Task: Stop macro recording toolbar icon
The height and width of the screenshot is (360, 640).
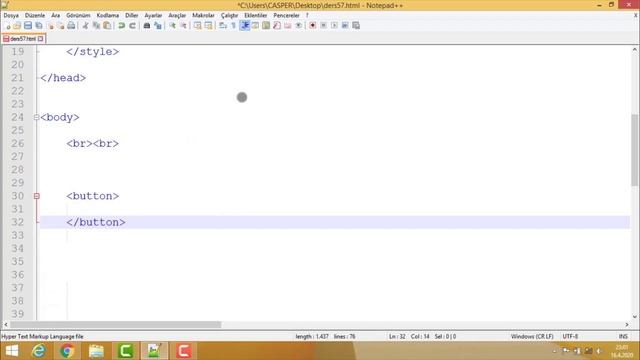Action: pyautogui.click(x=323, y=26)
